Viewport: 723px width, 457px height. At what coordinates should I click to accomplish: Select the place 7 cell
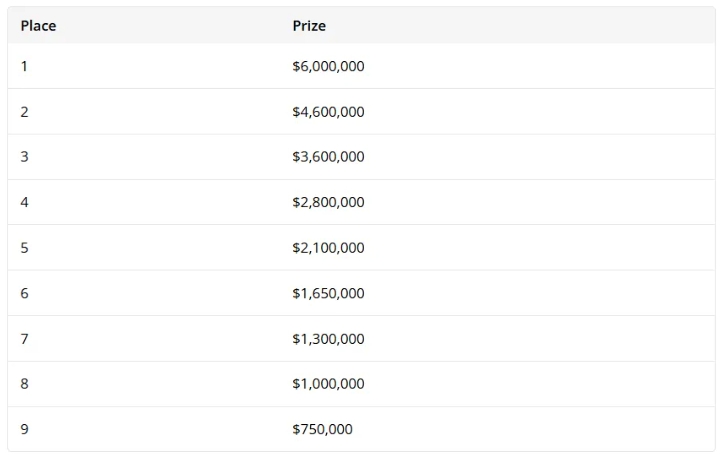[x=25, y=339]
